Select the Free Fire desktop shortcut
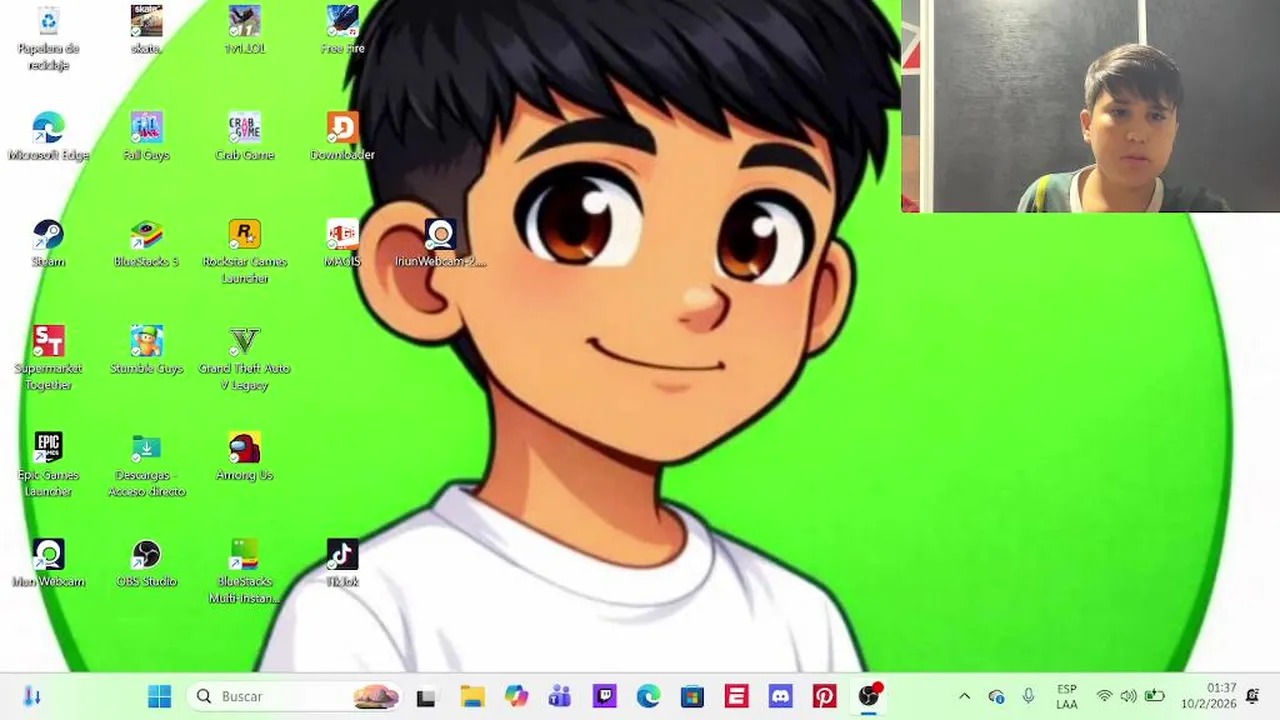1280x720 pixels. pyautogui.click(x=342, y=30)
